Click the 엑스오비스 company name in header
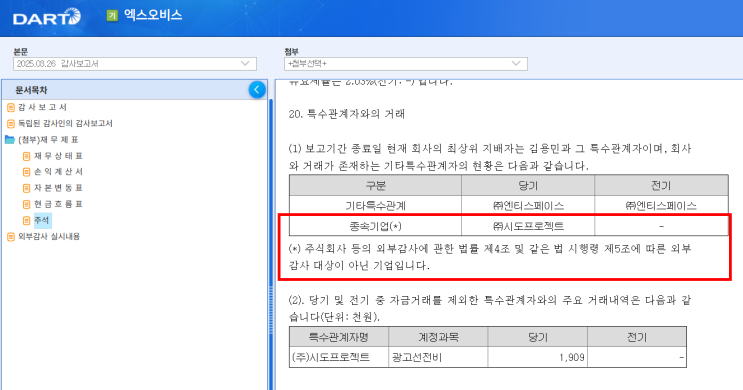The height and width of the screenshot is (390, 743). (x=153, y=15)
